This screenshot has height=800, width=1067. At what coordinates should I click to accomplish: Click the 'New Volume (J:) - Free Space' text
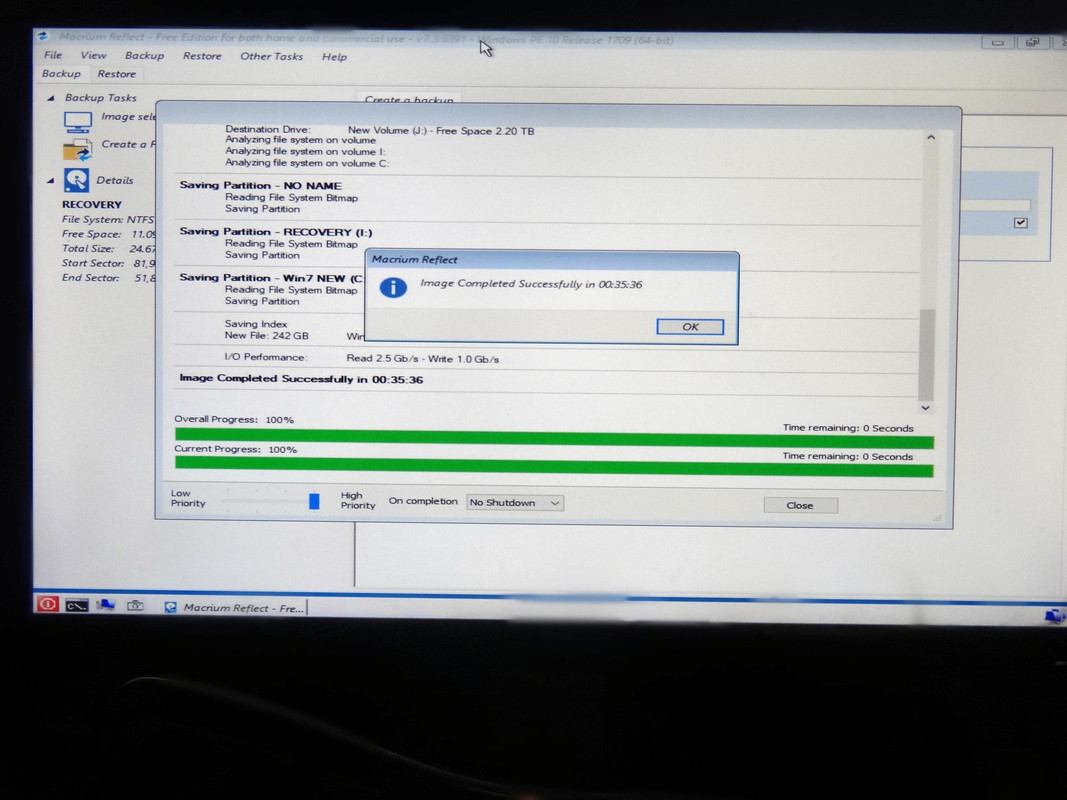pyautogui.click(x=441, y=131)
